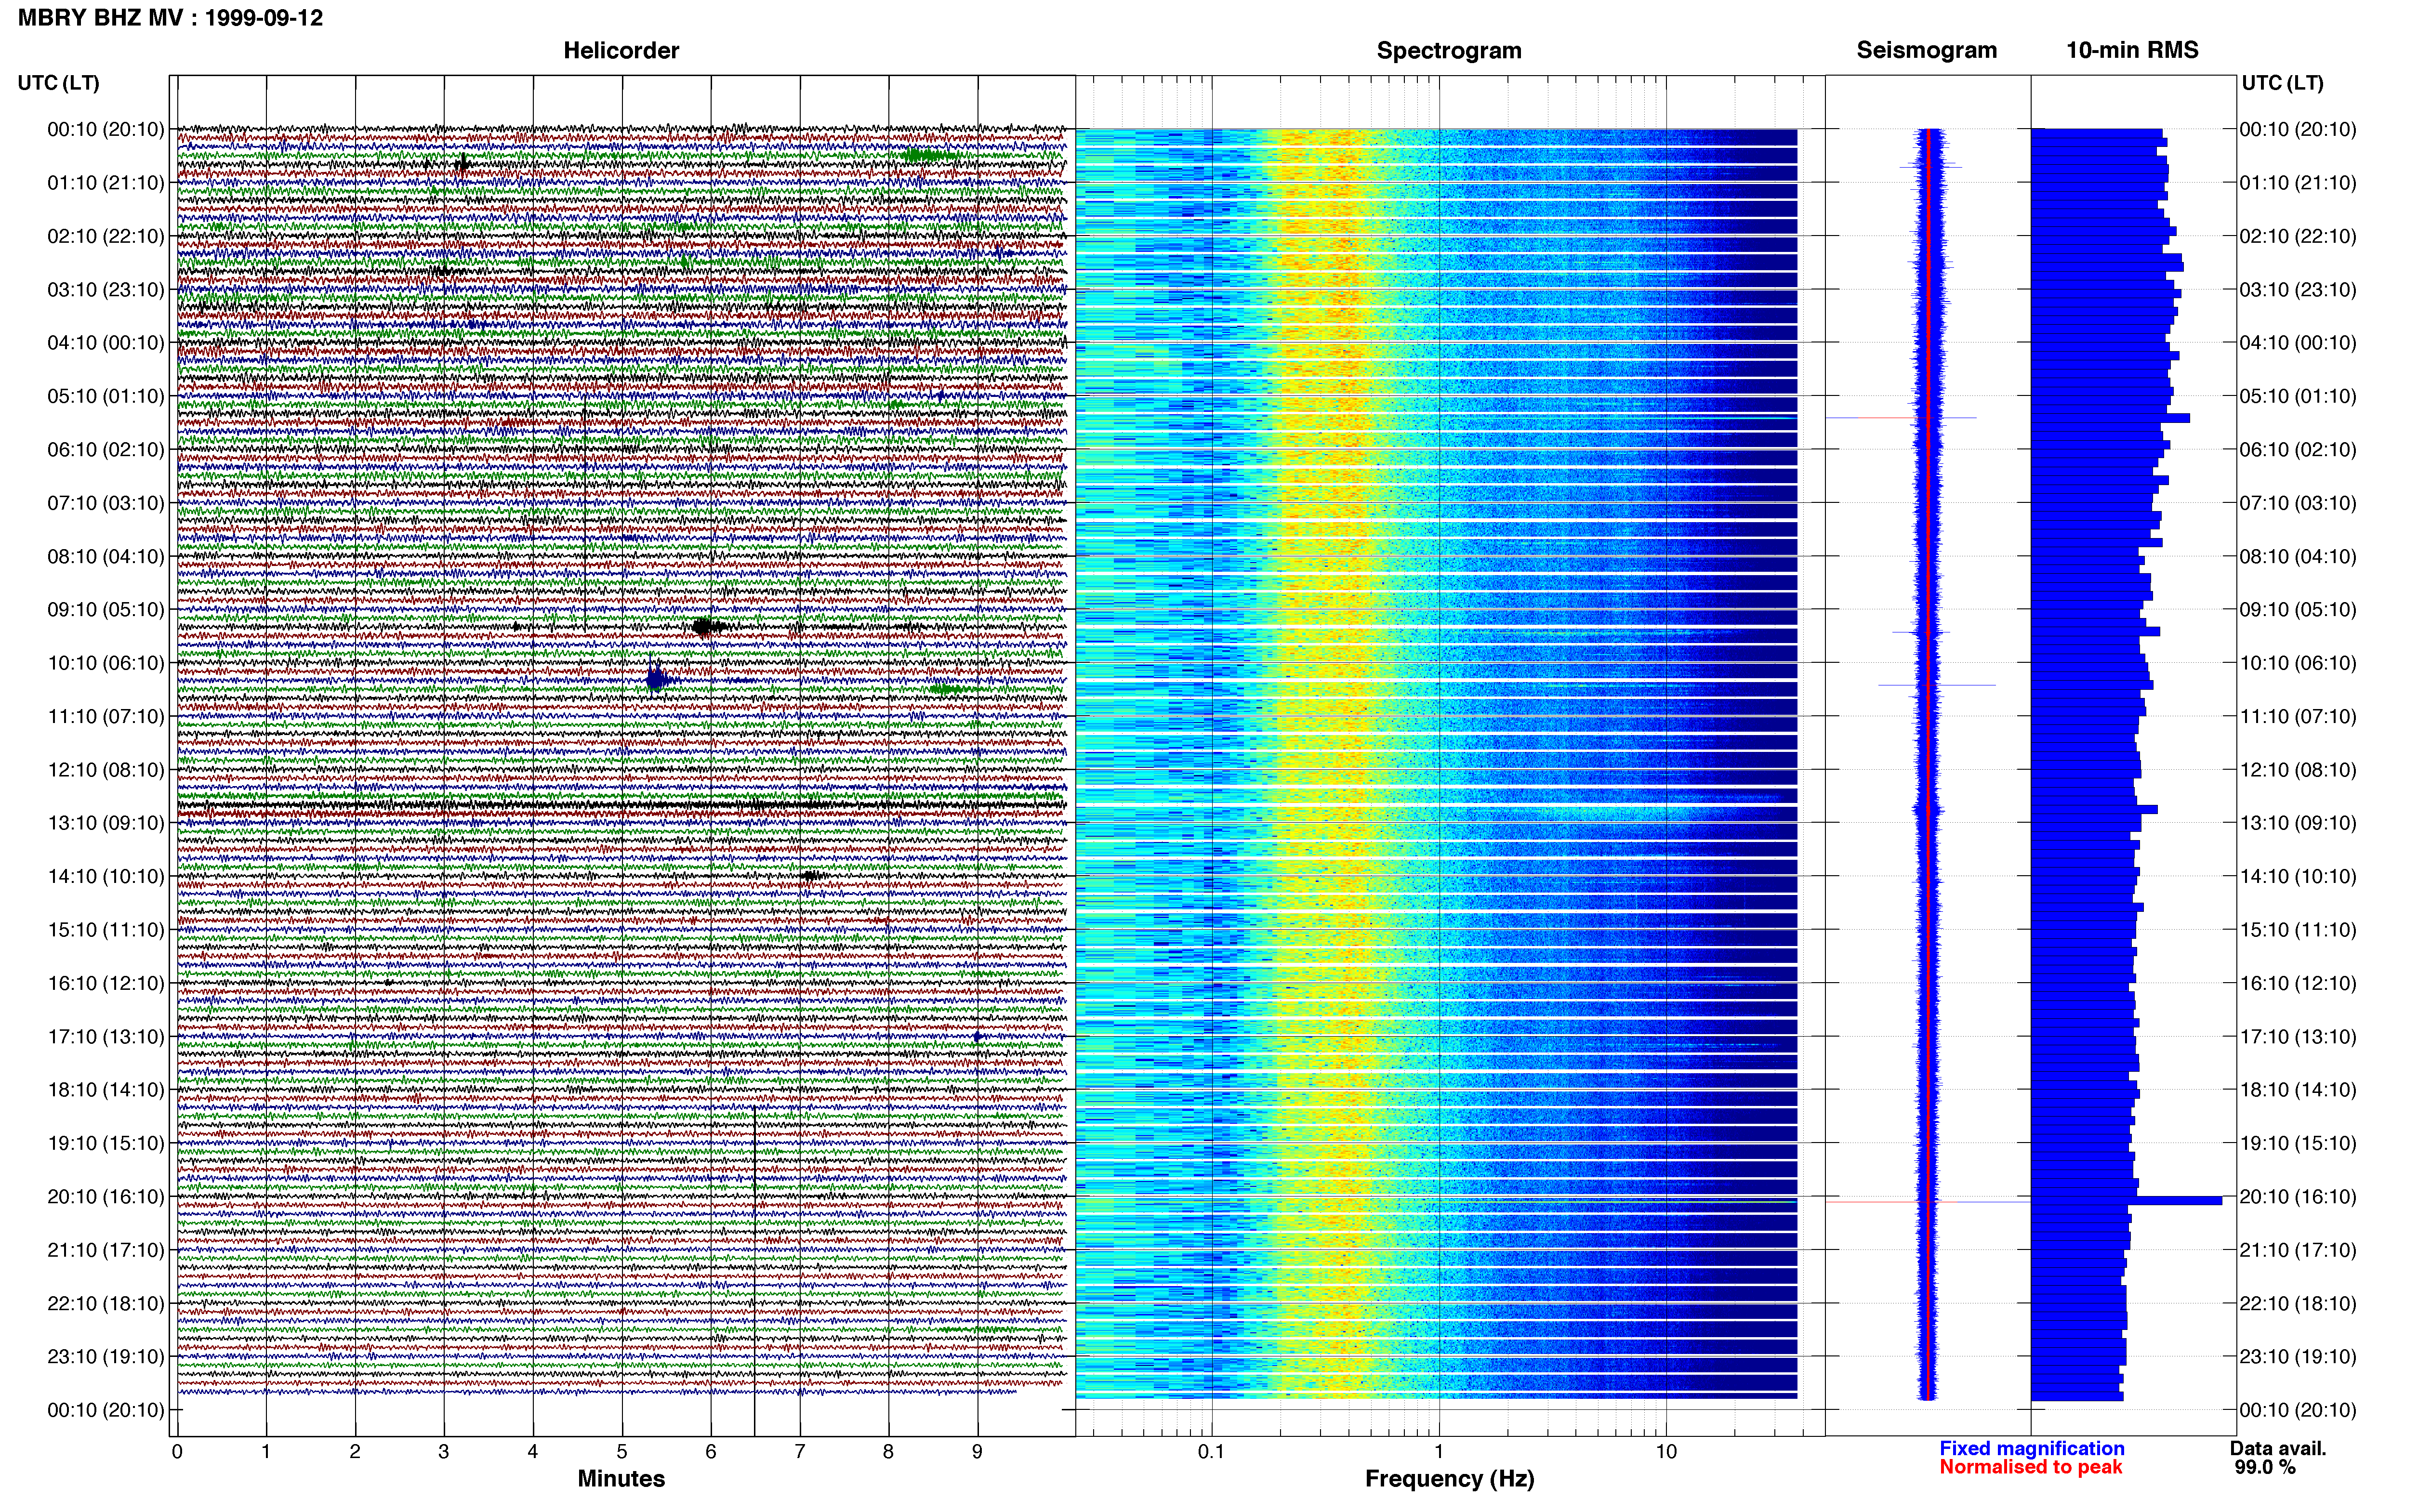The height and width of the screenshot is (1512, 2418).
Task: Click the left time label 10:10 (06:10)
Action: (x=106, y=663)
